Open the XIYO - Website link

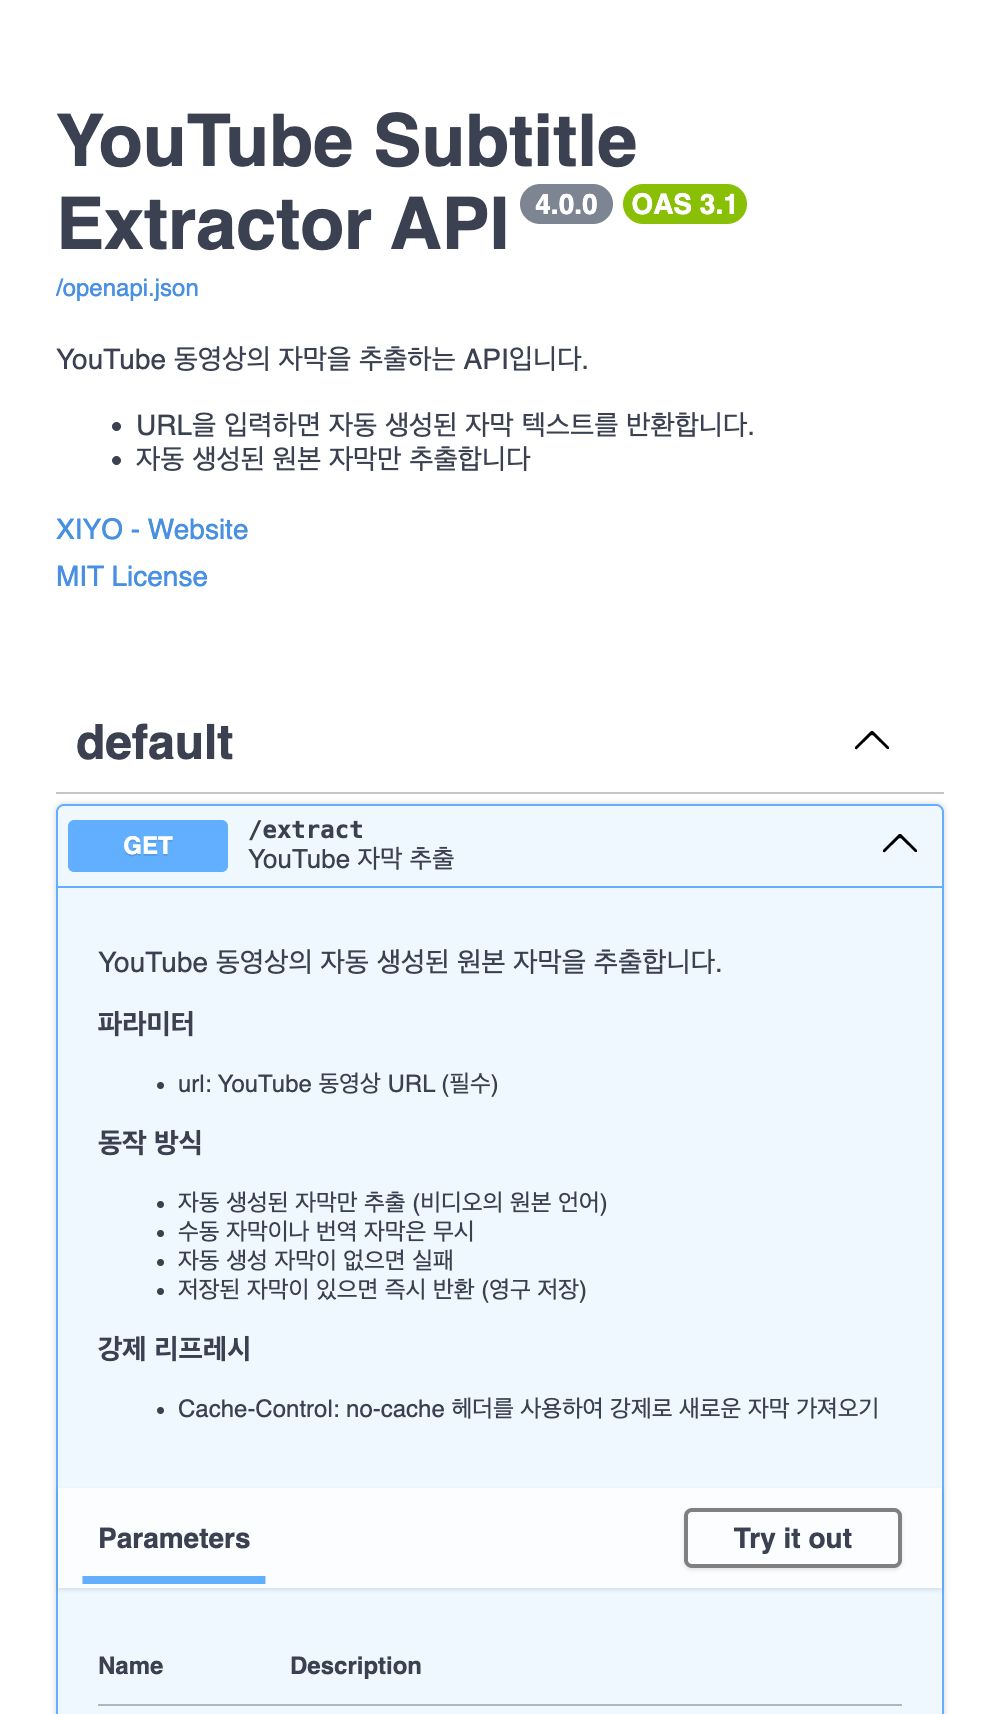(x=152, y=529)
